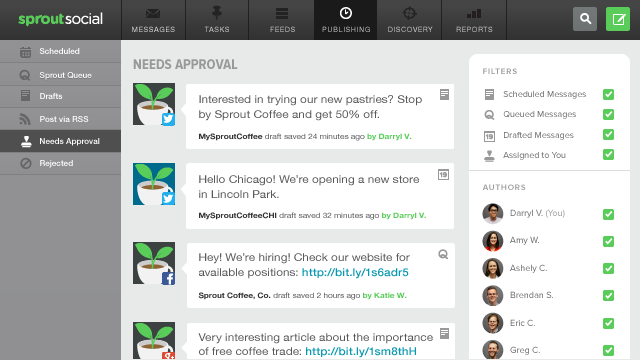Click the Rejected sidebar item
640x360 pixels.
60,163
